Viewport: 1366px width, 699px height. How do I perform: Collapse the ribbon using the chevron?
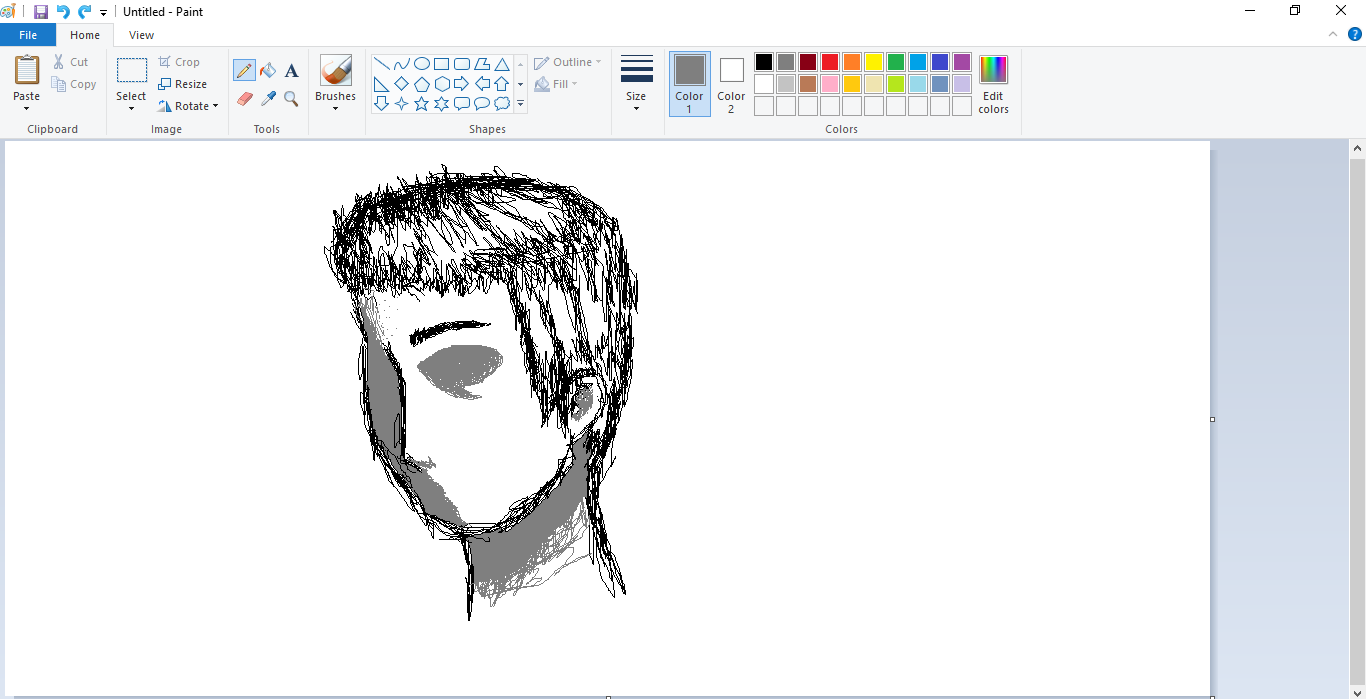(x=1333, y=34)
